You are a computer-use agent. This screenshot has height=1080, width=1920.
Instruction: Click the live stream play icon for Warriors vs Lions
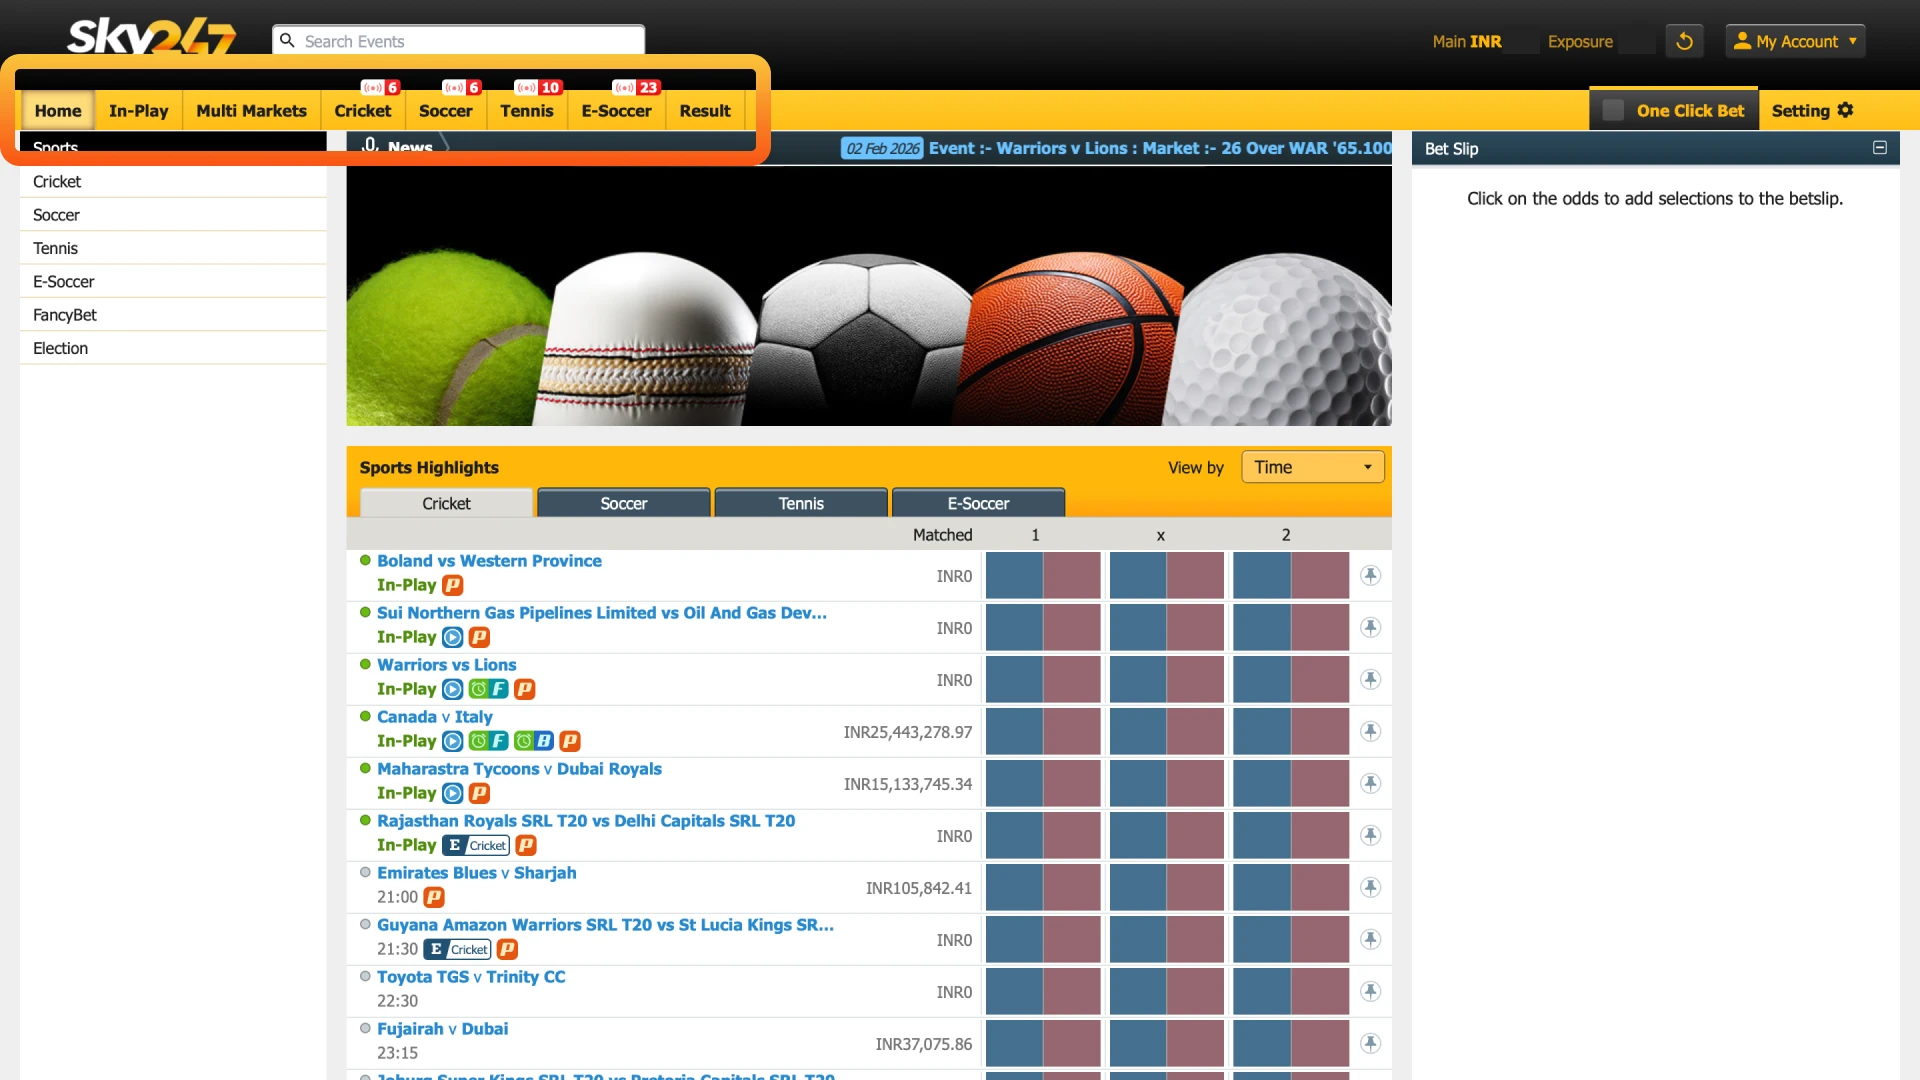(x=452, y=689)
